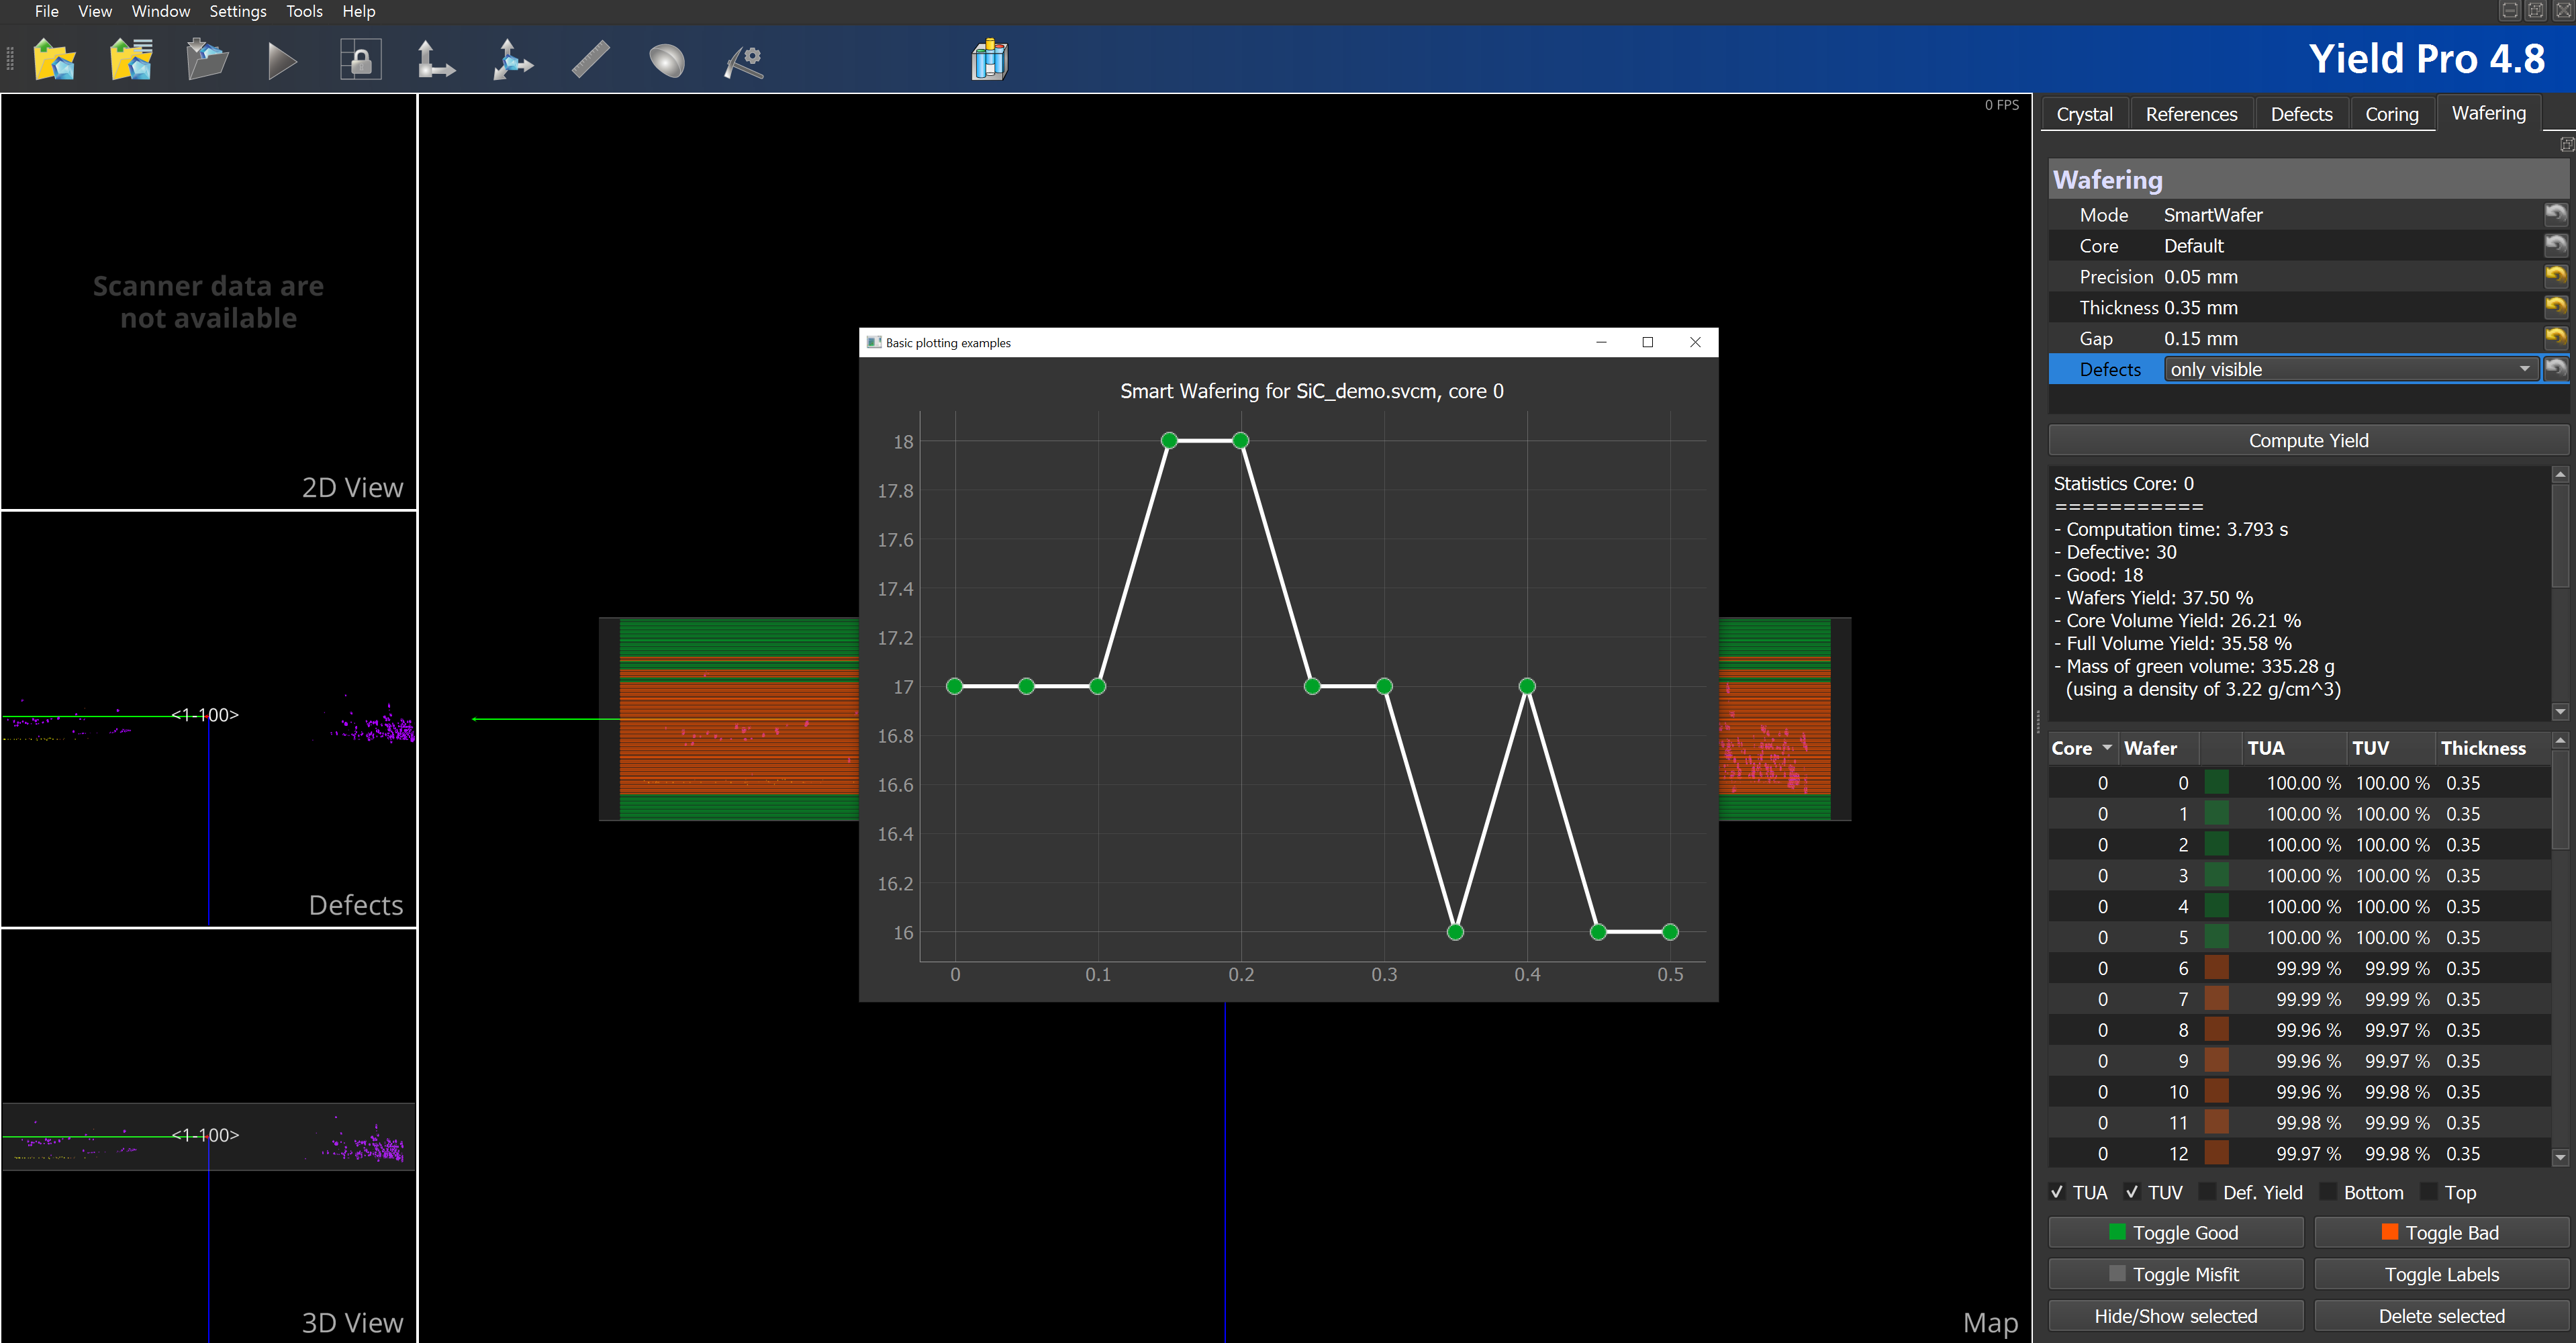The image size is (2576, 1343).
Task: Enable the Bottom checkbox
Action: (2328, 1192)
